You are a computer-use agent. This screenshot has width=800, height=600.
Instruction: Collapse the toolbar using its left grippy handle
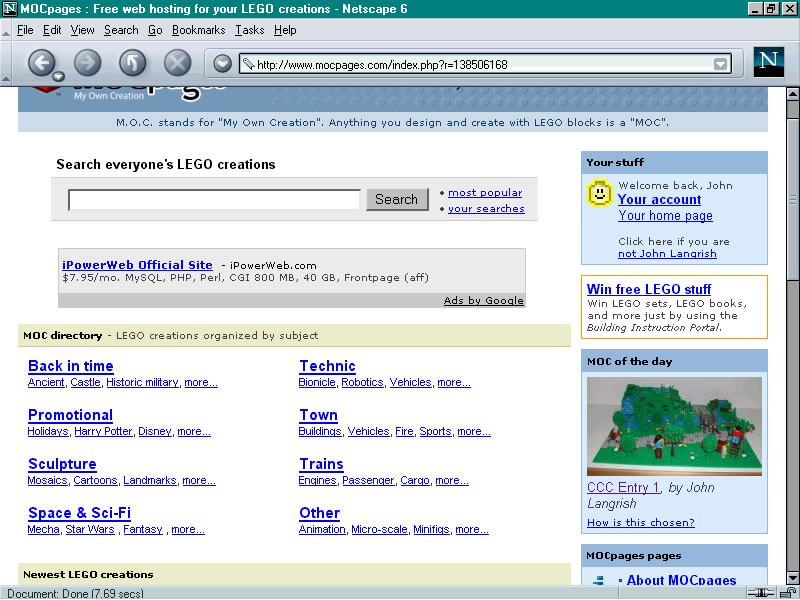coord(6,64)
